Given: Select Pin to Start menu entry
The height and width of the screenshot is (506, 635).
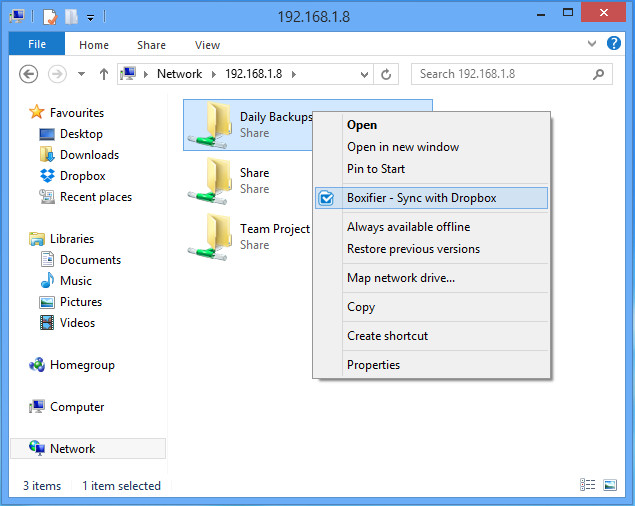Looking at the screenshot, I should 431,169.
